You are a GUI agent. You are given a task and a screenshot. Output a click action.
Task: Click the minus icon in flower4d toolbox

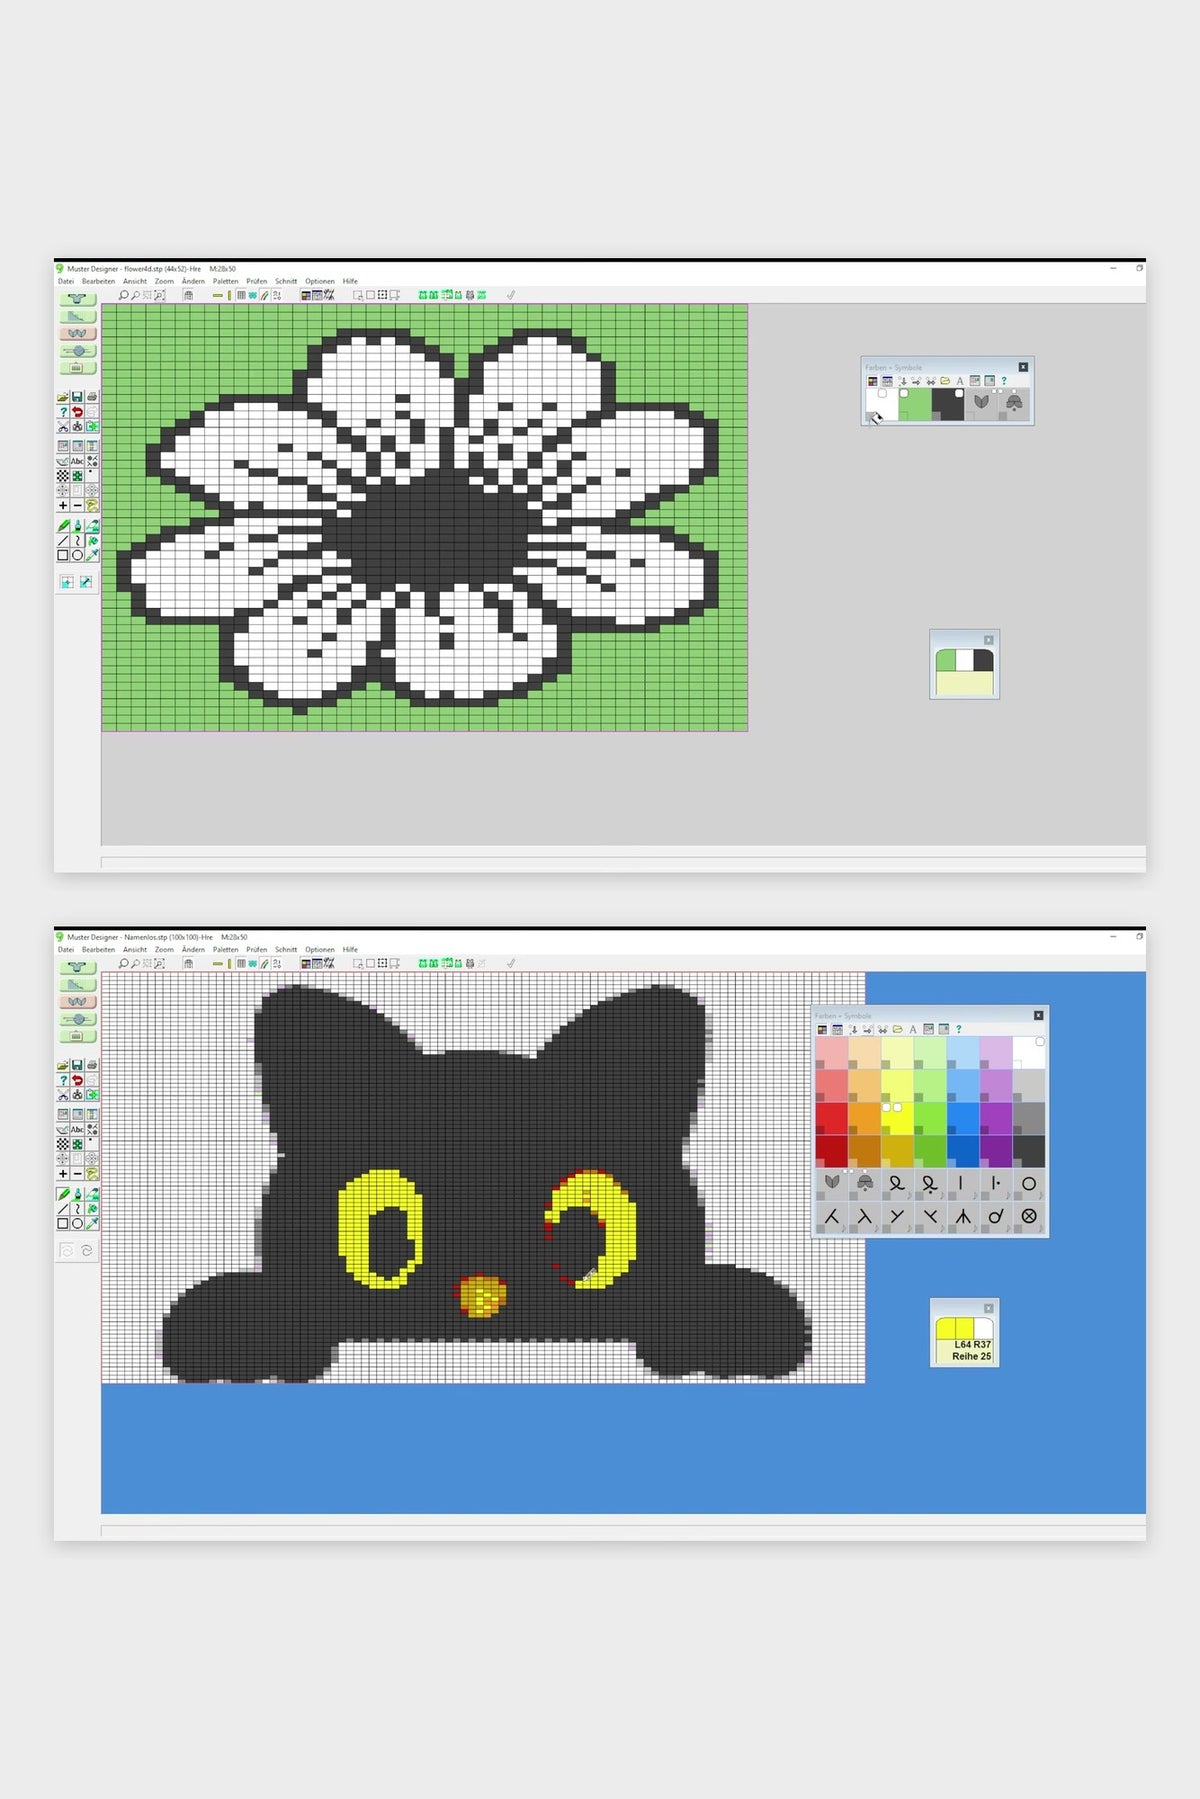click(x=77, y=506)
